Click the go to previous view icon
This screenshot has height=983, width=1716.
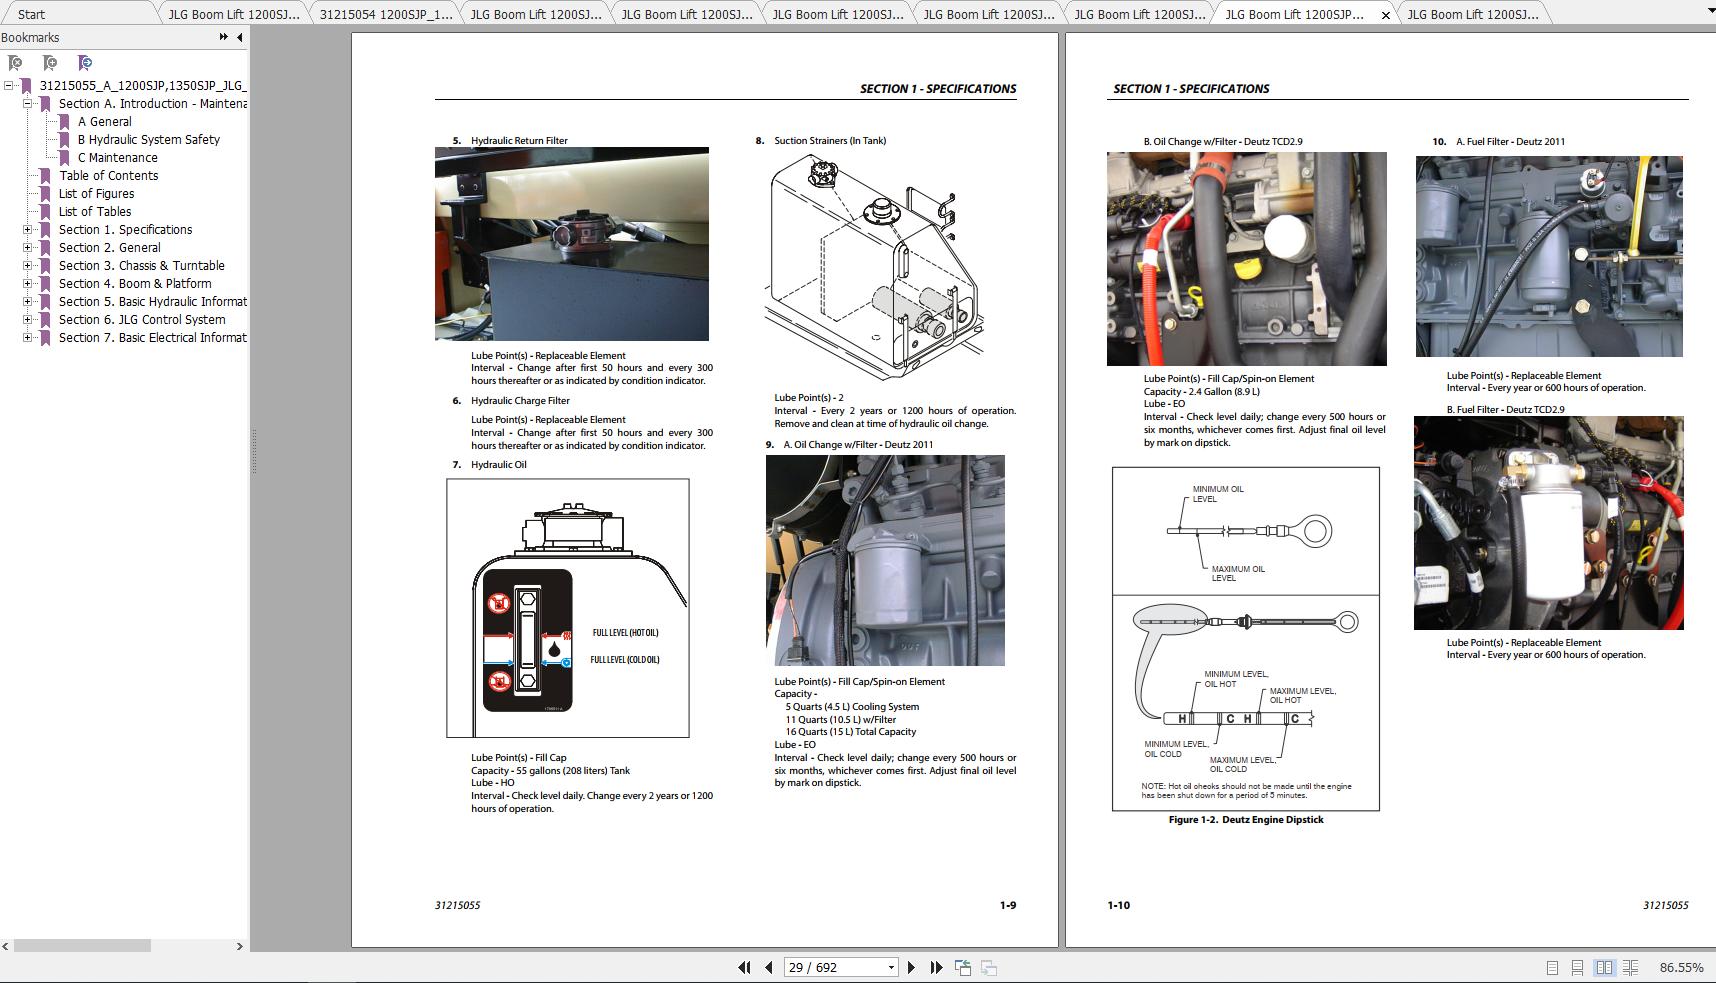(x=963, y=967)
